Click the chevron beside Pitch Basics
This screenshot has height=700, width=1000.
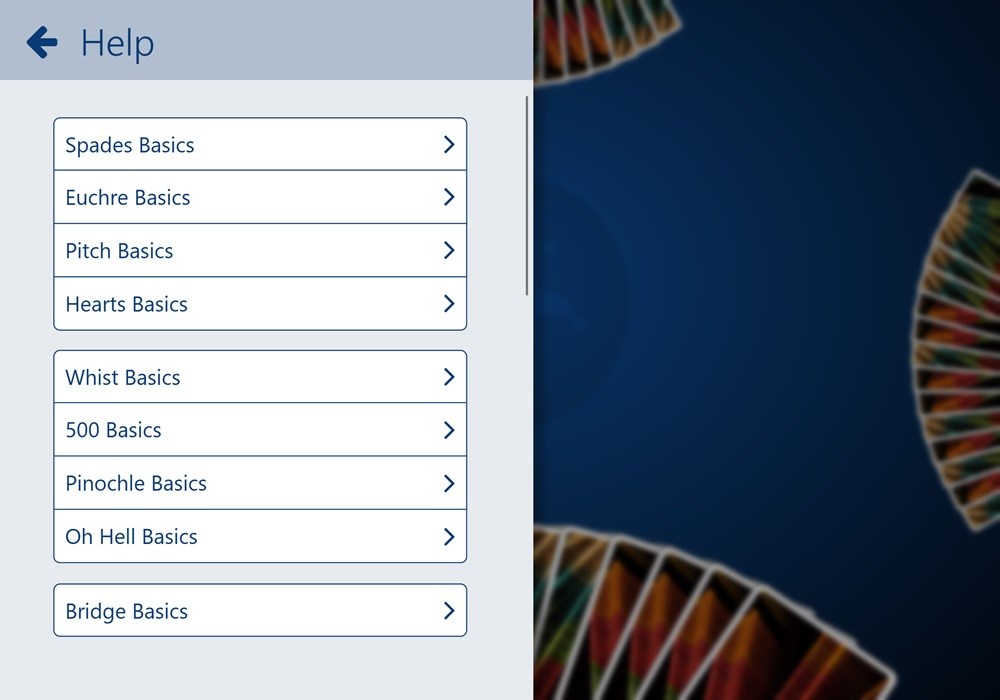tap(449, 250)
